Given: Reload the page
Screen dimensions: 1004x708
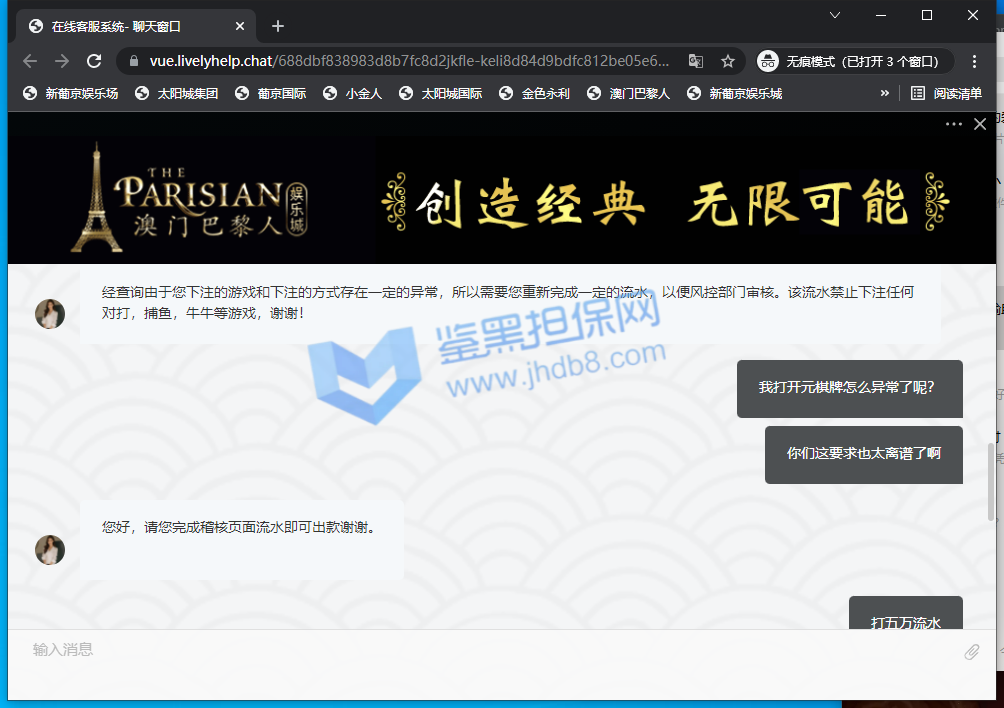Looking at the screenshot, I should [94, 61].
